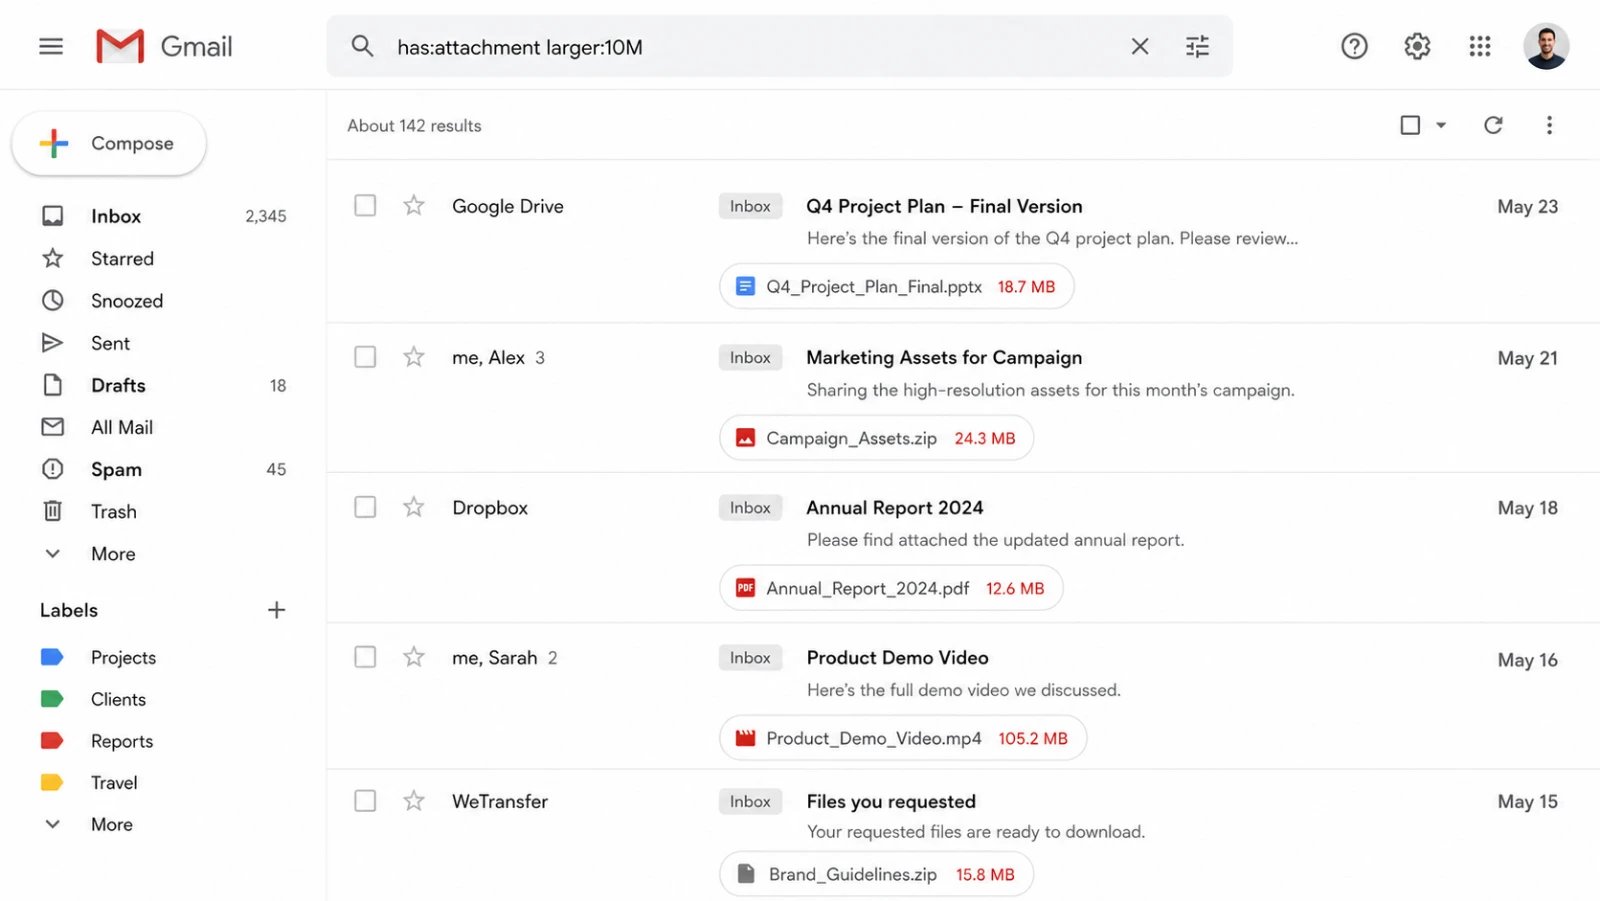Open Files you requested email
The width and height of the screenshot is (1600, 901).
point(891,801)
